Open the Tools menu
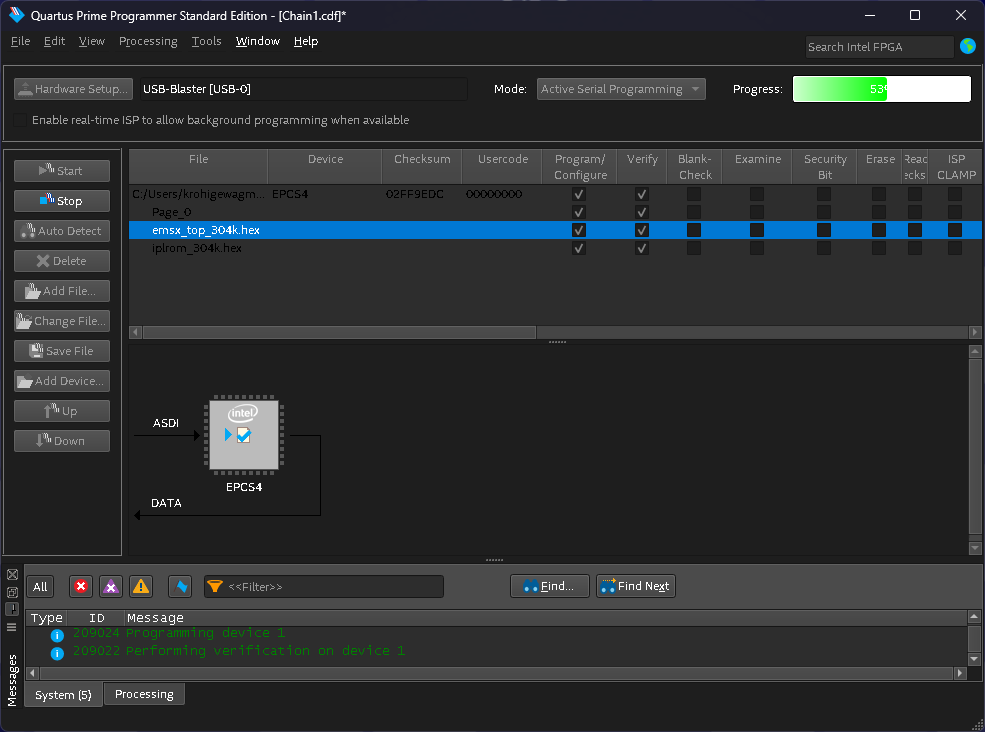985x732 pixels. click(x=206, y=41)
